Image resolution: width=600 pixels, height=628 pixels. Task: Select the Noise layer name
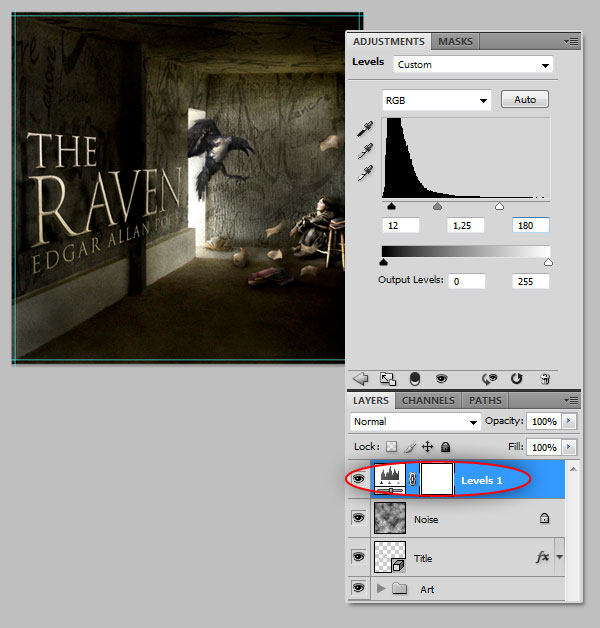(x=426, y=519)
